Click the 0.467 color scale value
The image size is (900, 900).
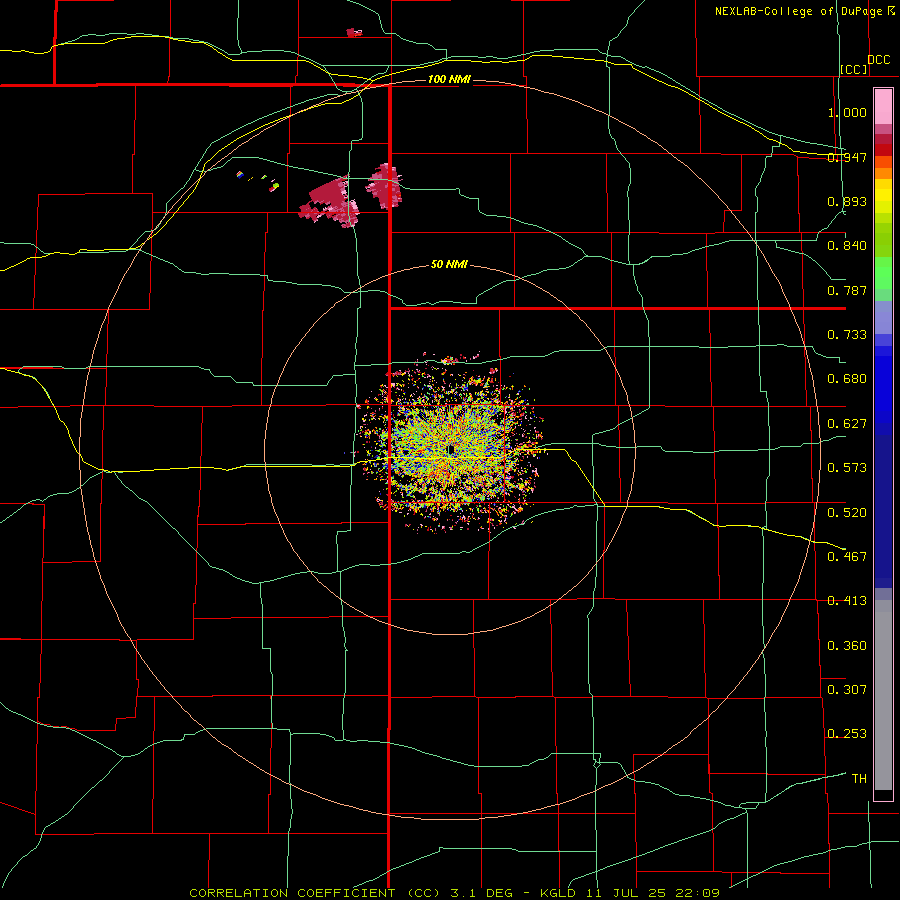pyautogui.click(x=847, y=557)
